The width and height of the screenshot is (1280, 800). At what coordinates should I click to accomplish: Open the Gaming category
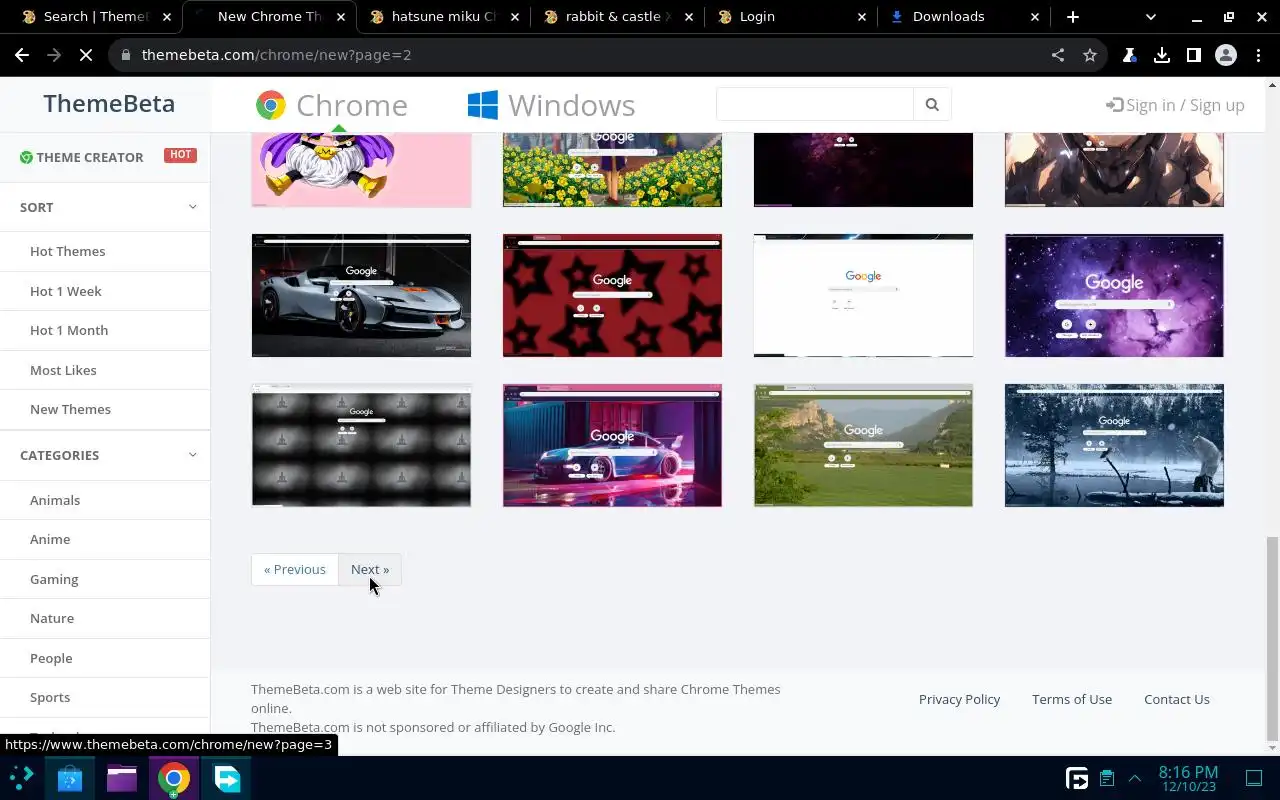pos(54,579)
